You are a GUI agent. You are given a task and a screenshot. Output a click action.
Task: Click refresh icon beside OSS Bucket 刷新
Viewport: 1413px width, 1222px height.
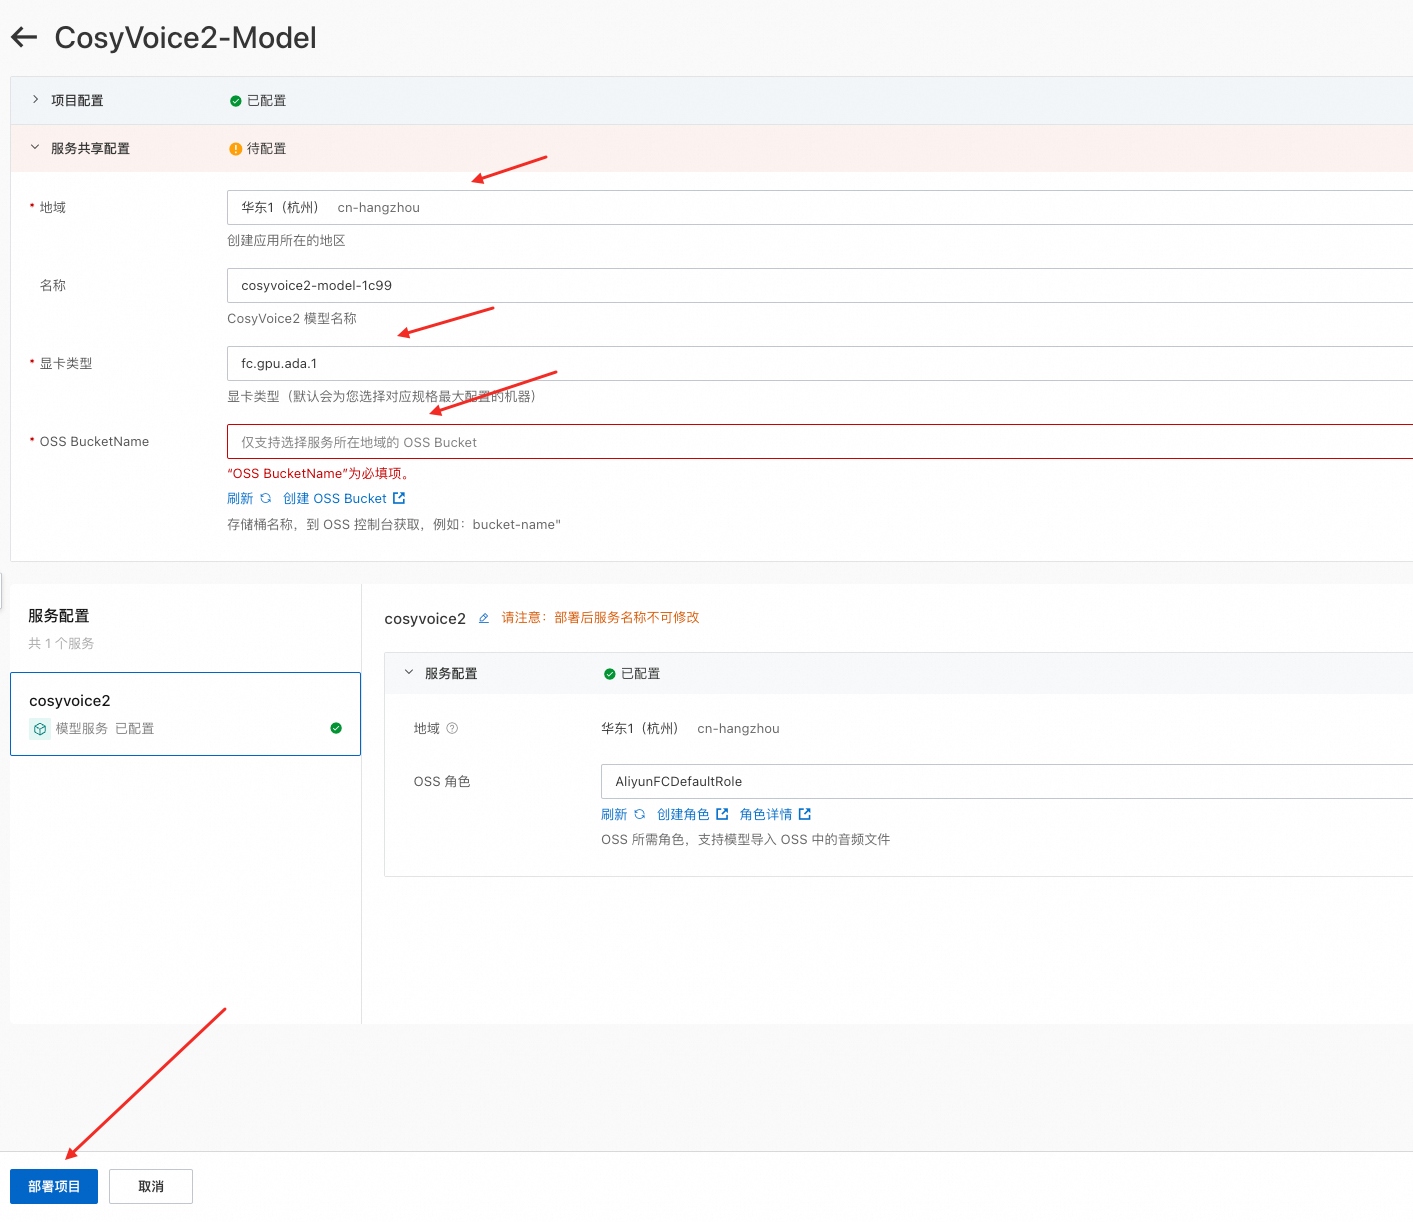(266, 498)
